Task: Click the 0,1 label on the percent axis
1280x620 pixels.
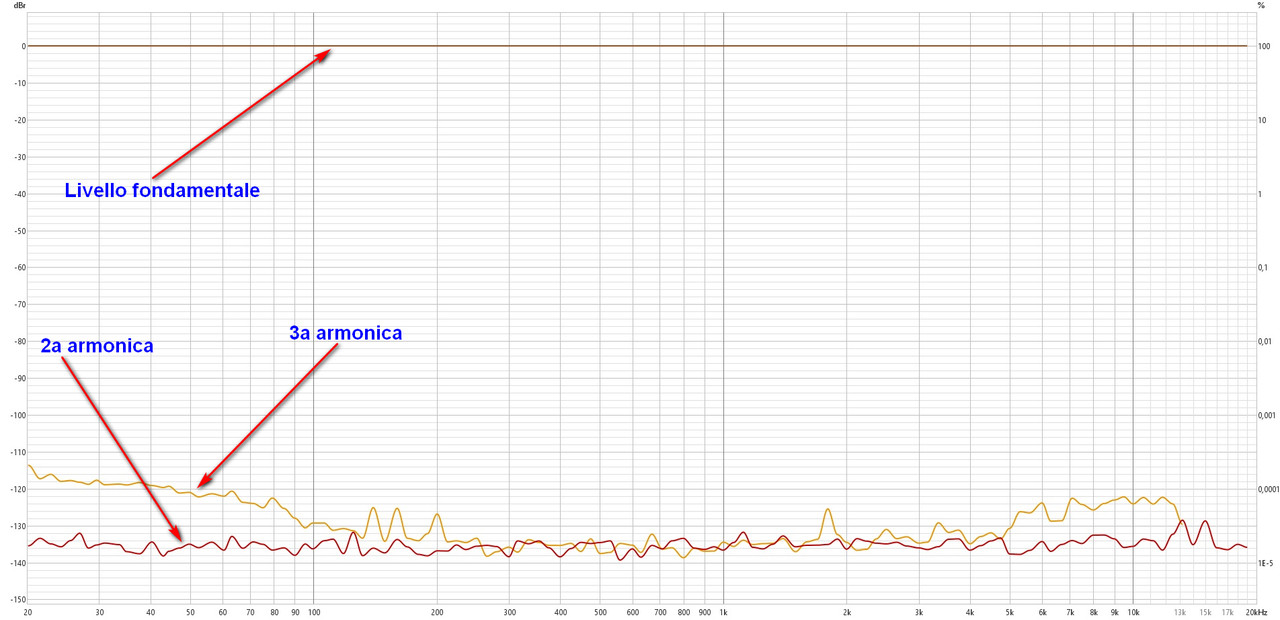Action: pyautogui.click(x=1263, y=267)
